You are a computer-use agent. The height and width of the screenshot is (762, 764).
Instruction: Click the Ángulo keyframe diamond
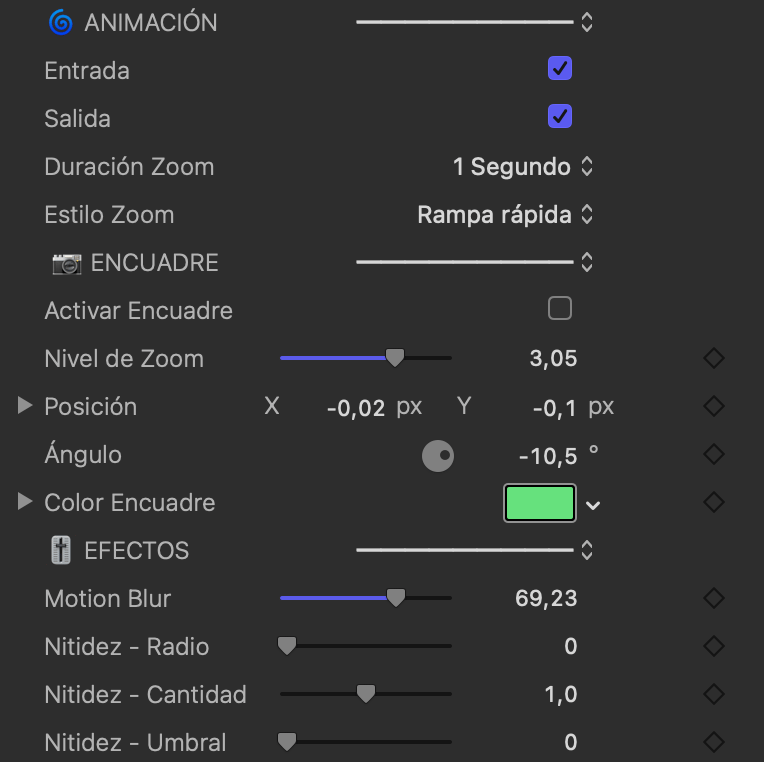pyautogui.click(x=713, y=454)
